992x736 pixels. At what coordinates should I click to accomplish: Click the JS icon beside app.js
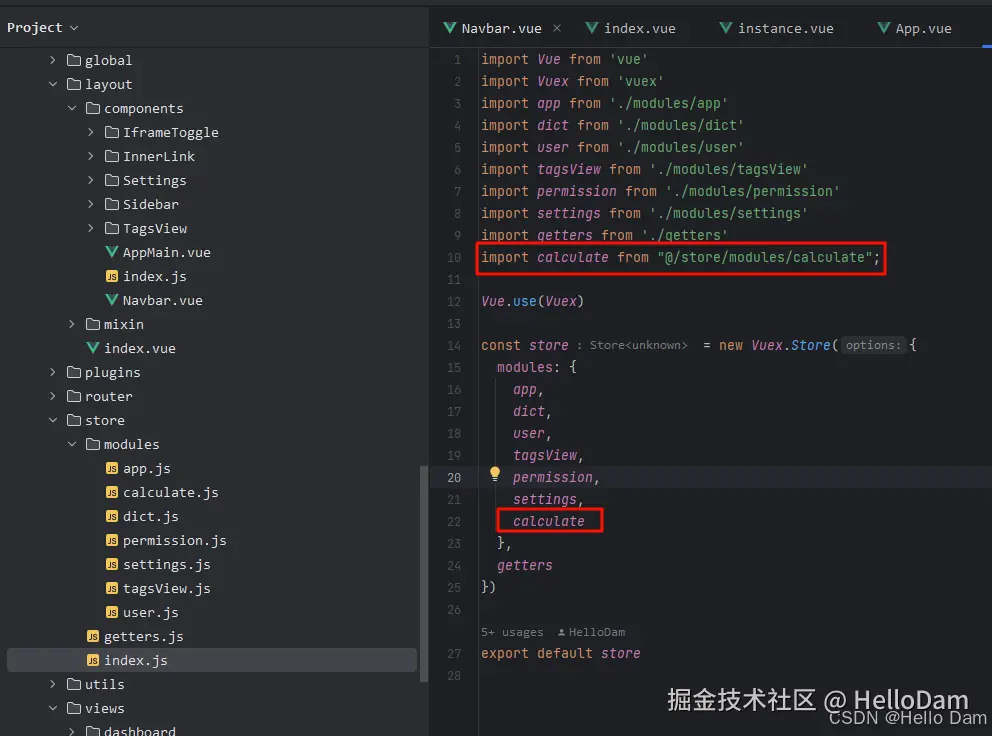[x=112, y=468]
